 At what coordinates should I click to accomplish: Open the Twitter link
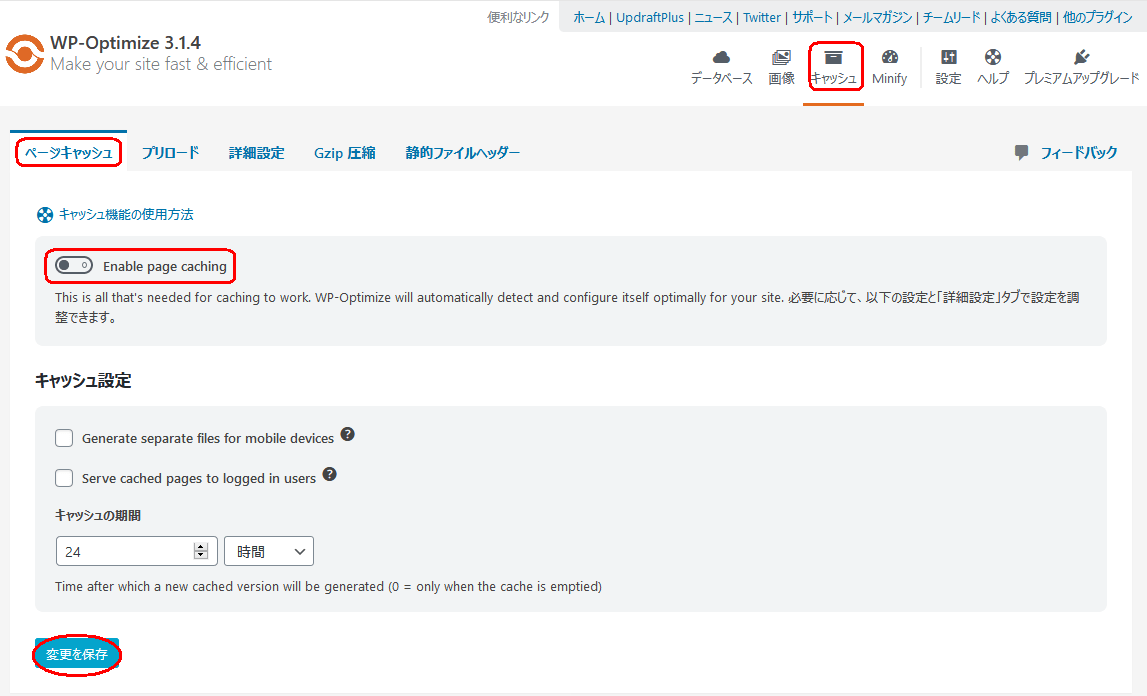pos(761,18)
